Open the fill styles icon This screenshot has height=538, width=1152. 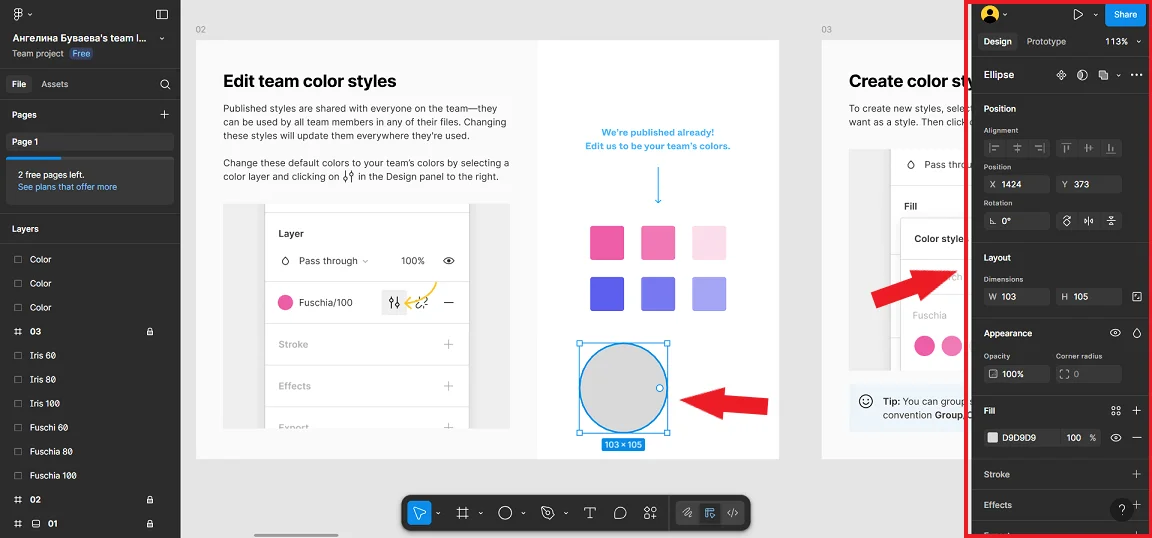1116,411
